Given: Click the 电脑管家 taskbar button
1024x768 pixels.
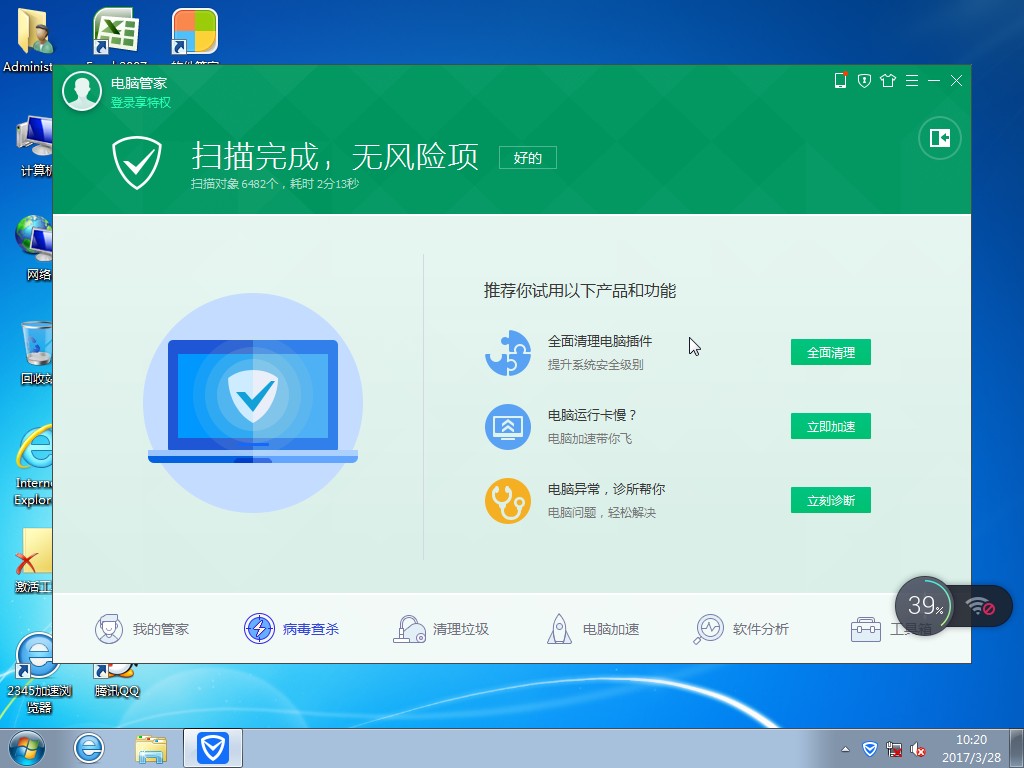Looking at the screenshot, I should pyautogui.click(x=213, y=748).
